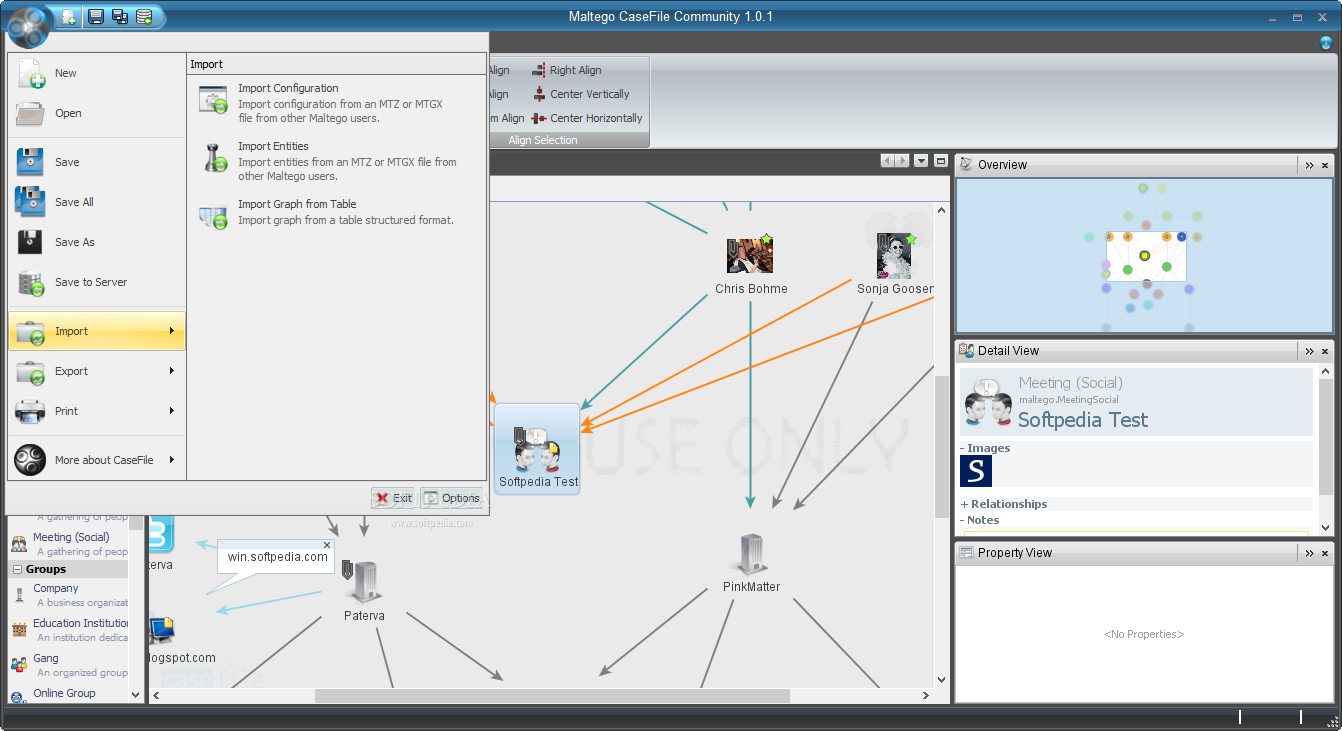Image resolution: width=1342 pixels, height=731 pixels.
Task: Click the Exit button in the menu
Action: coord(393,498)
